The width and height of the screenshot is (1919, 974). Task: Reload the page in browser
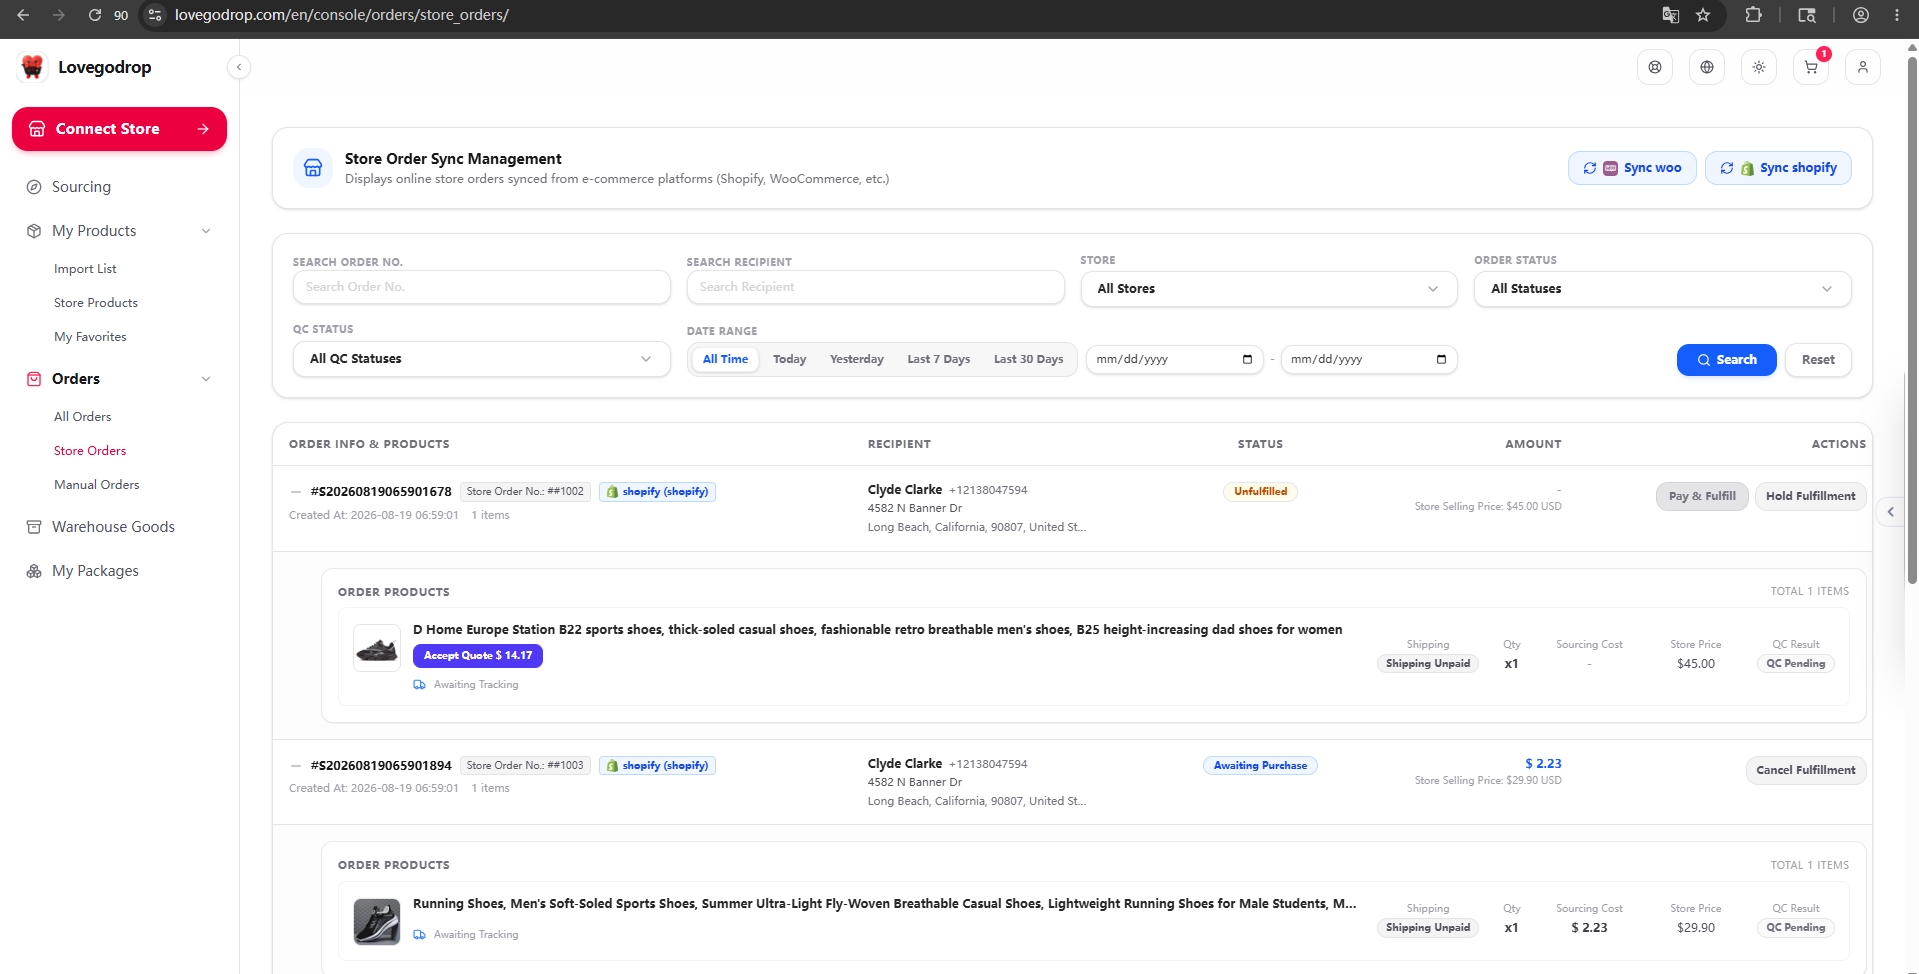95,15
